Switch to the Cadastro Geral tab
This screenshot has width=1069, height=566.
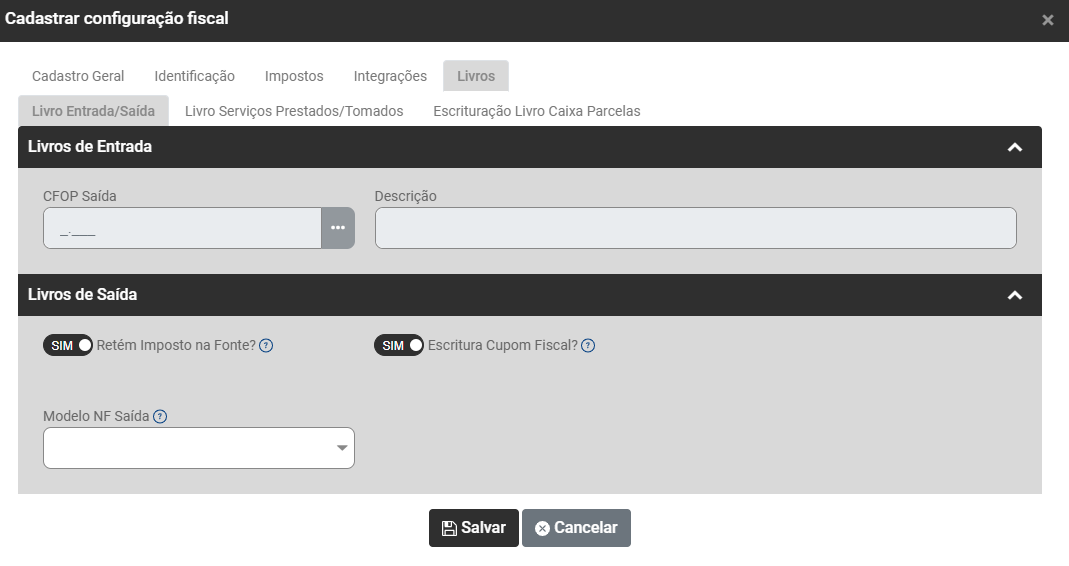78,76
